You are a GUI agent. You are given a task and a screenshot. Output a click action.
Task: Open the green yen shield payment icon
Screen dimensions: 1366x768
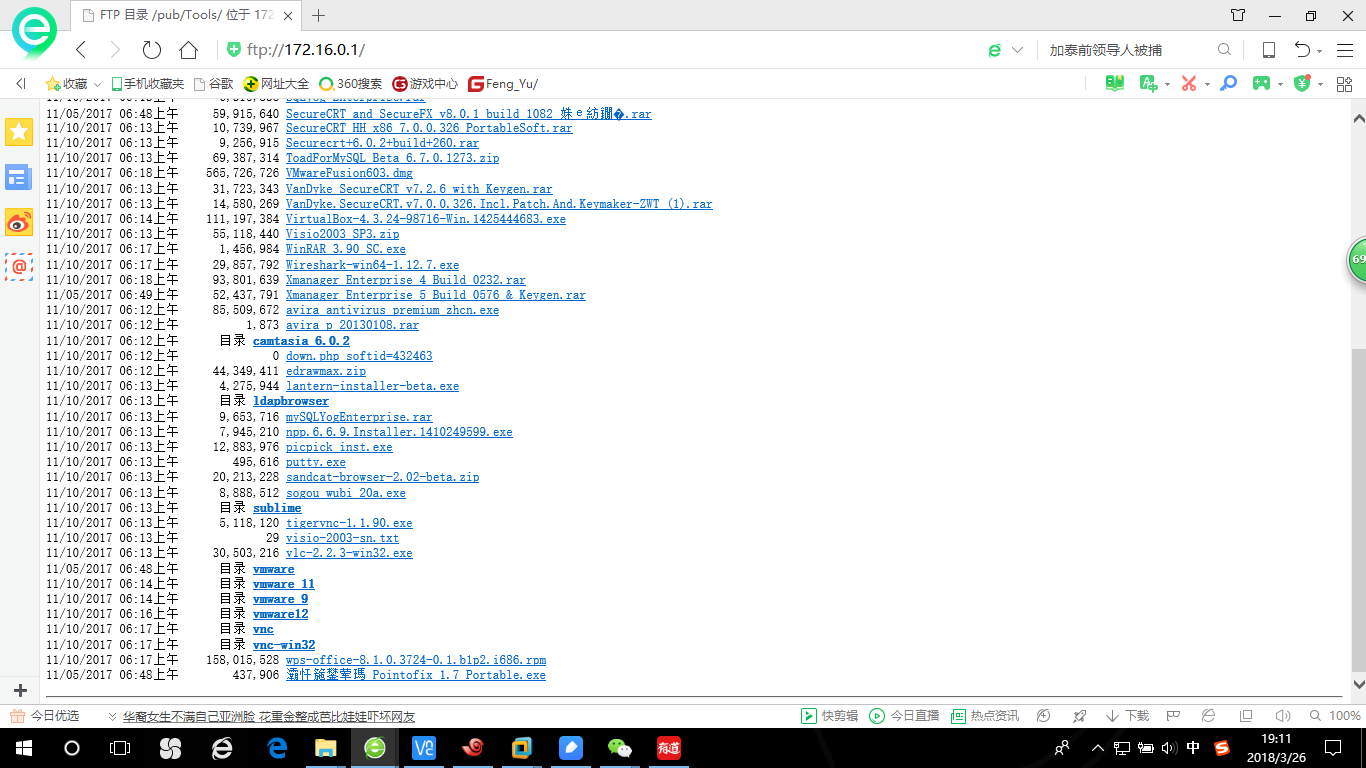click(x=1302, y=84)
